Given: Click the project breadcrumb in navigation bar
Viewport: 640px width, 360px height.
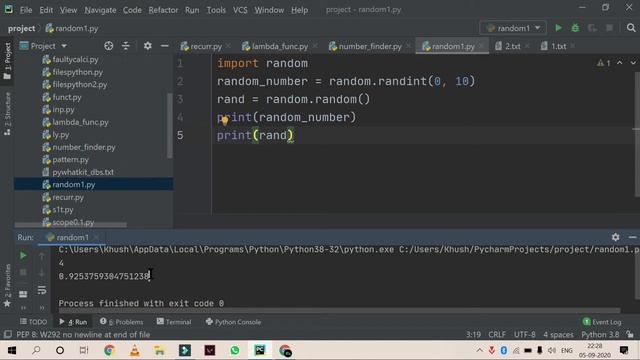Looking at the screenshot, I should click(x=21, y=28).
